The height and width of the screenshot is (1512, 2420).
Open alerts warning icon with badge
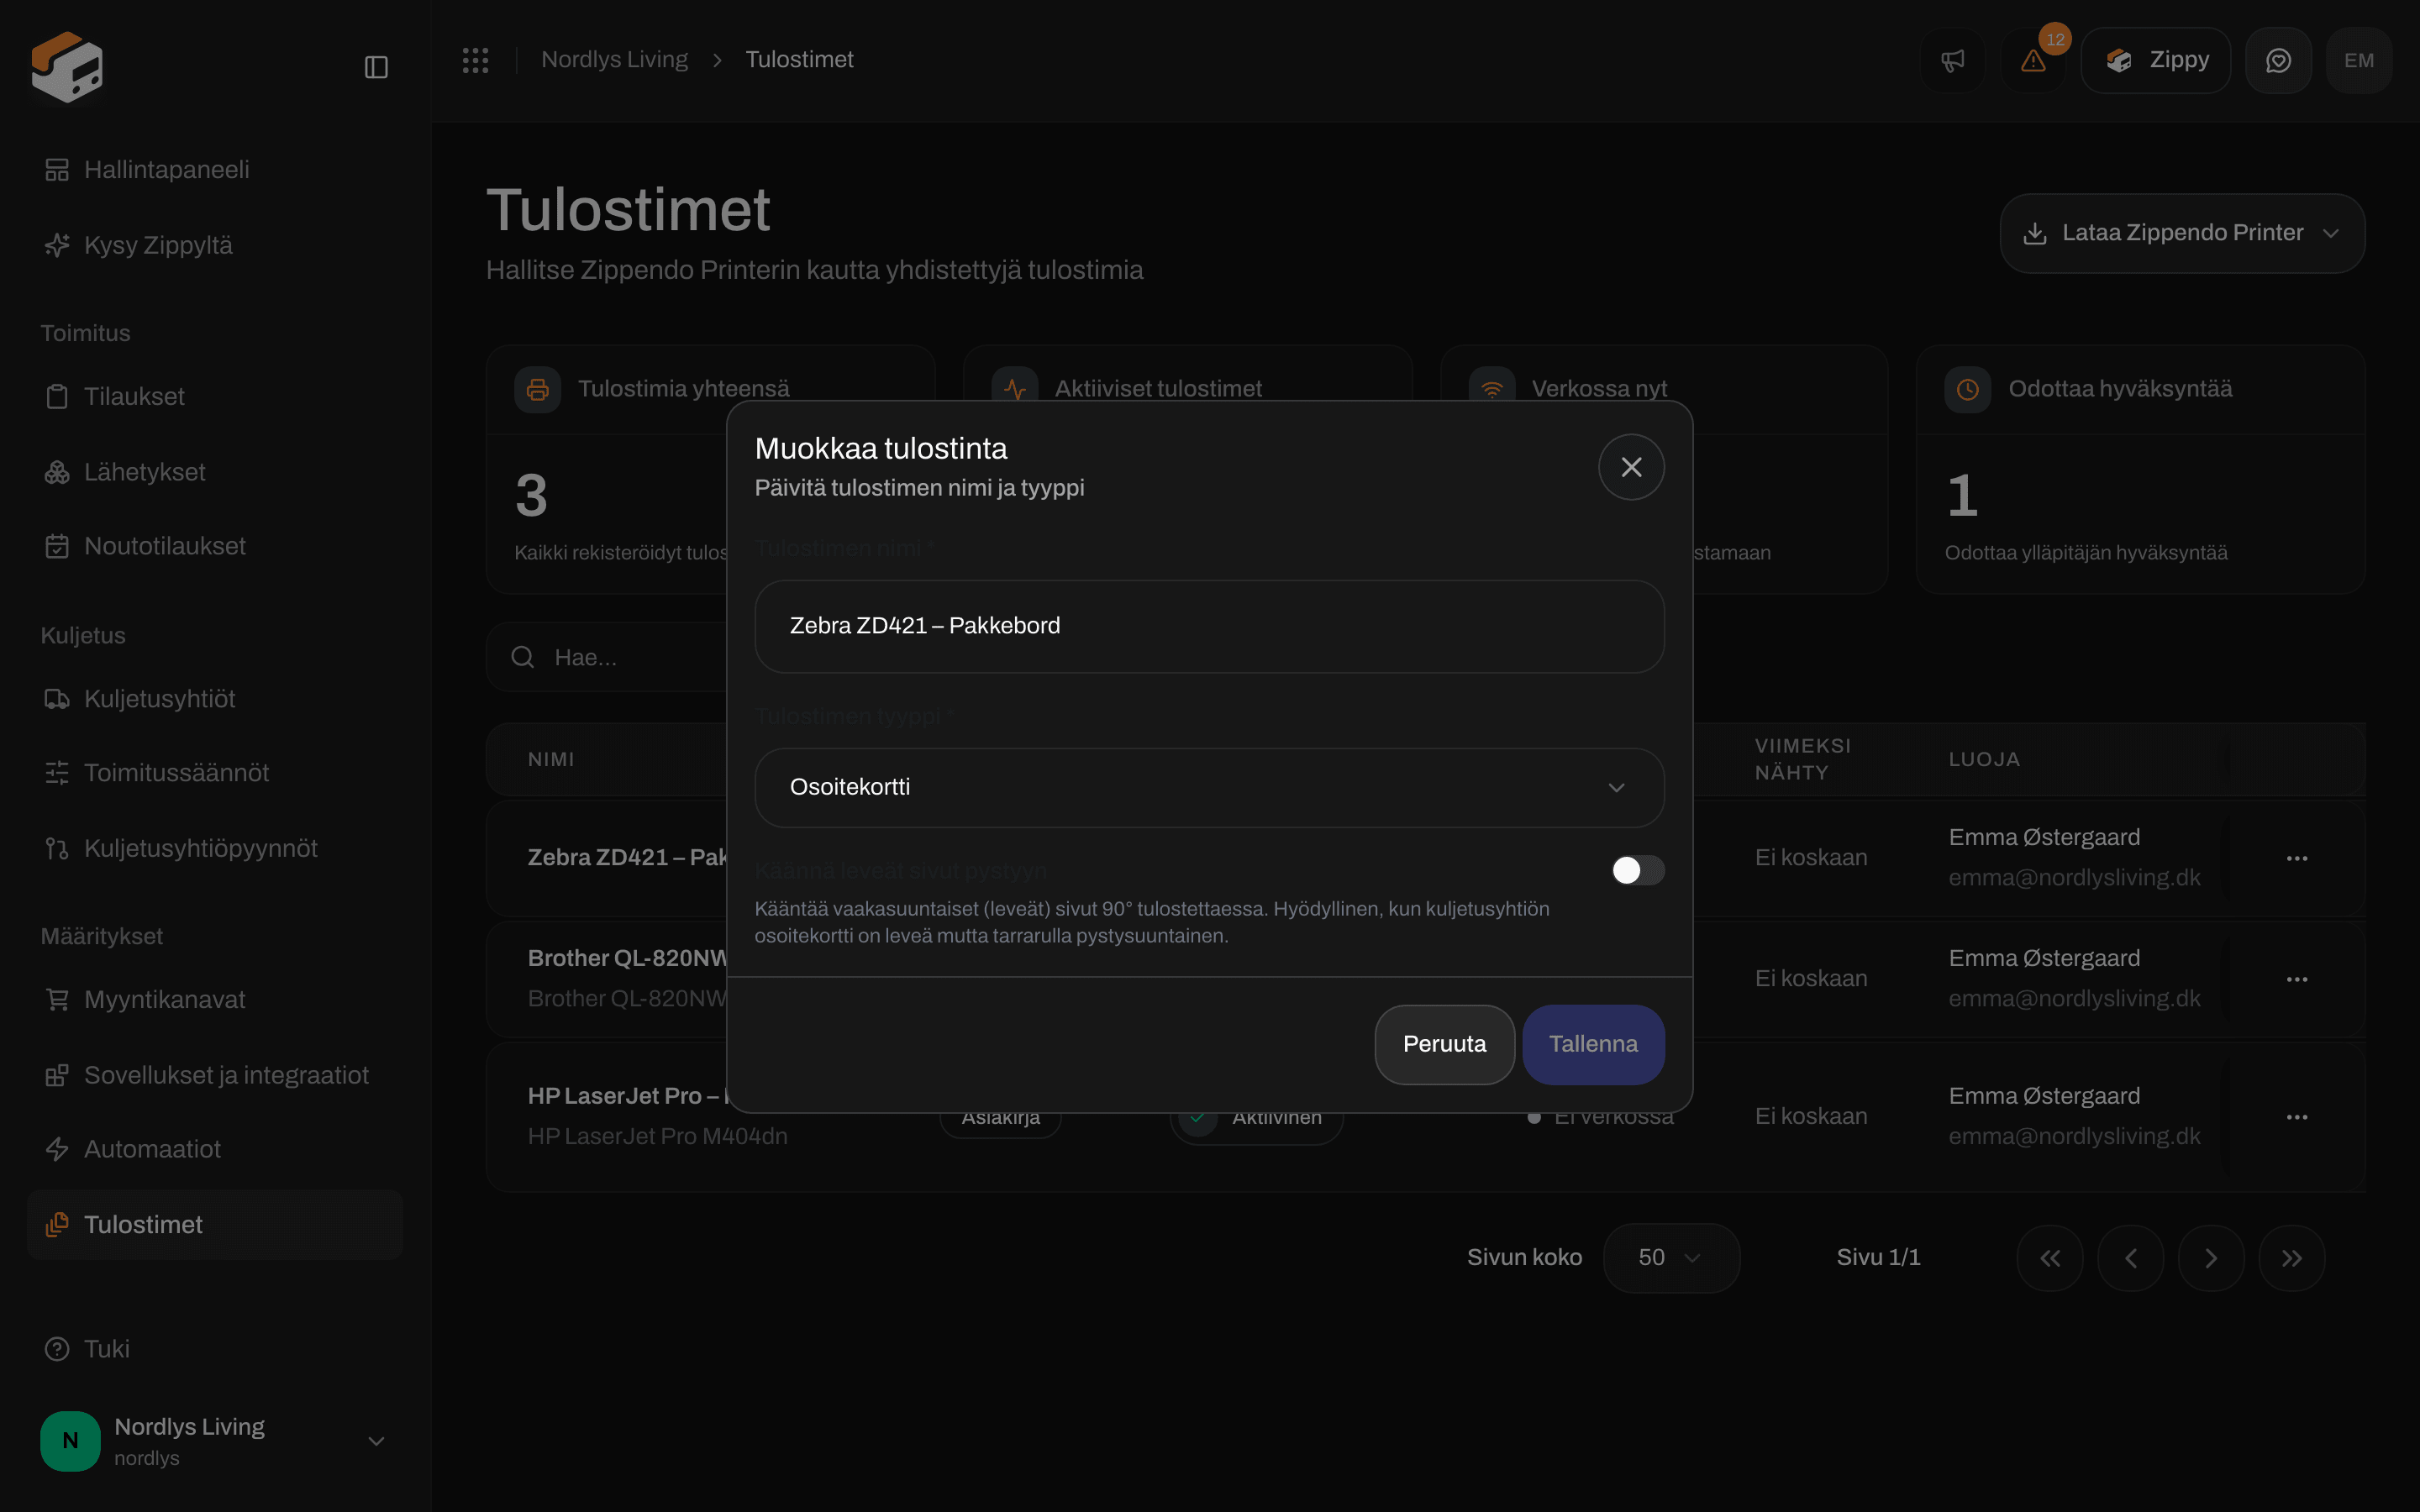pyautogui.click(x=2033, y=60)
